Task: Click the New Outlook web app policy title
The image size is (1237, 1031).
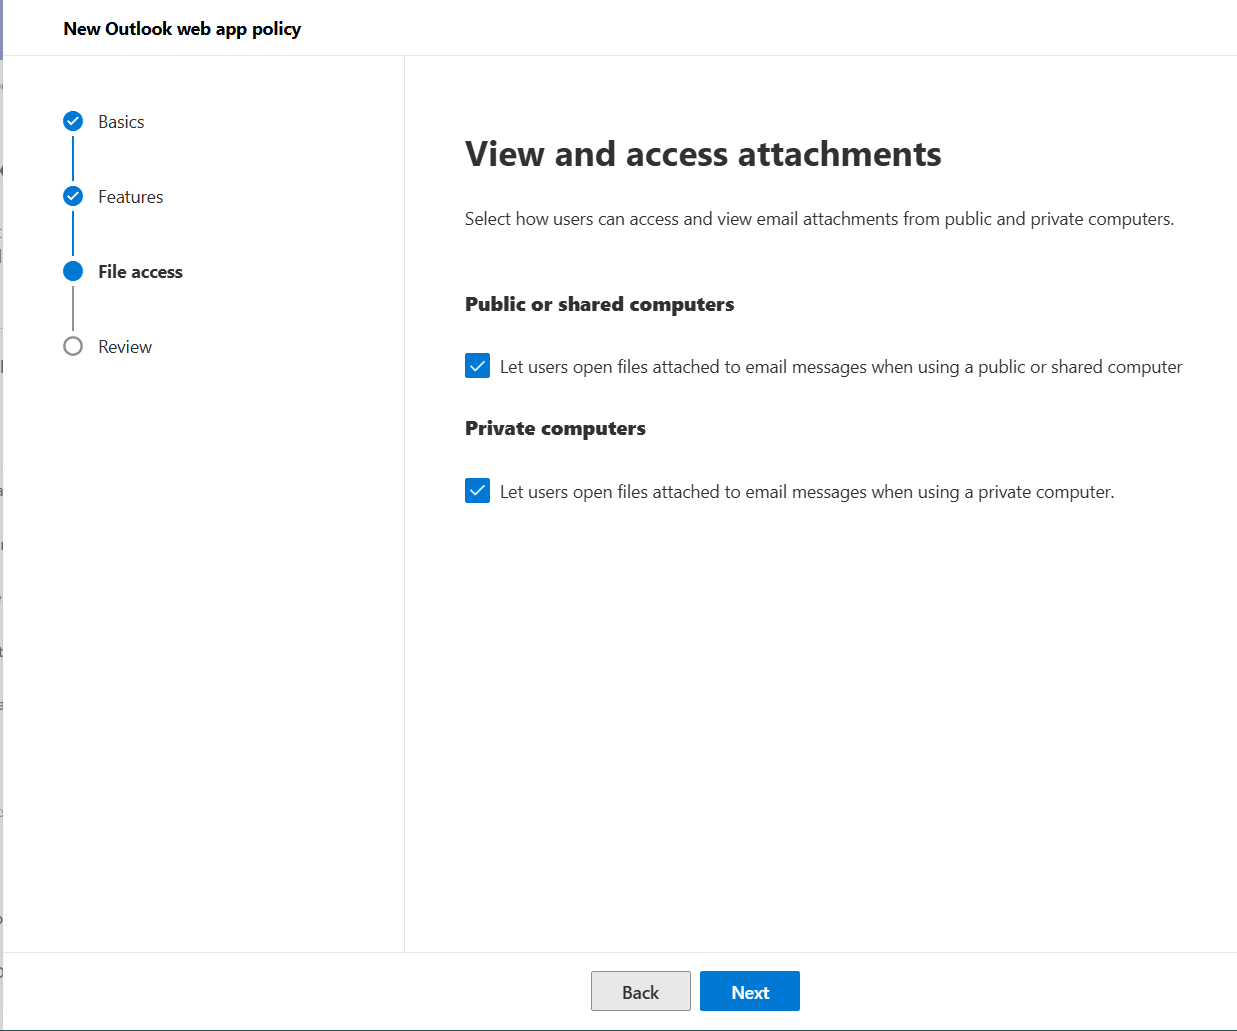Action: [x=182, y=28]
